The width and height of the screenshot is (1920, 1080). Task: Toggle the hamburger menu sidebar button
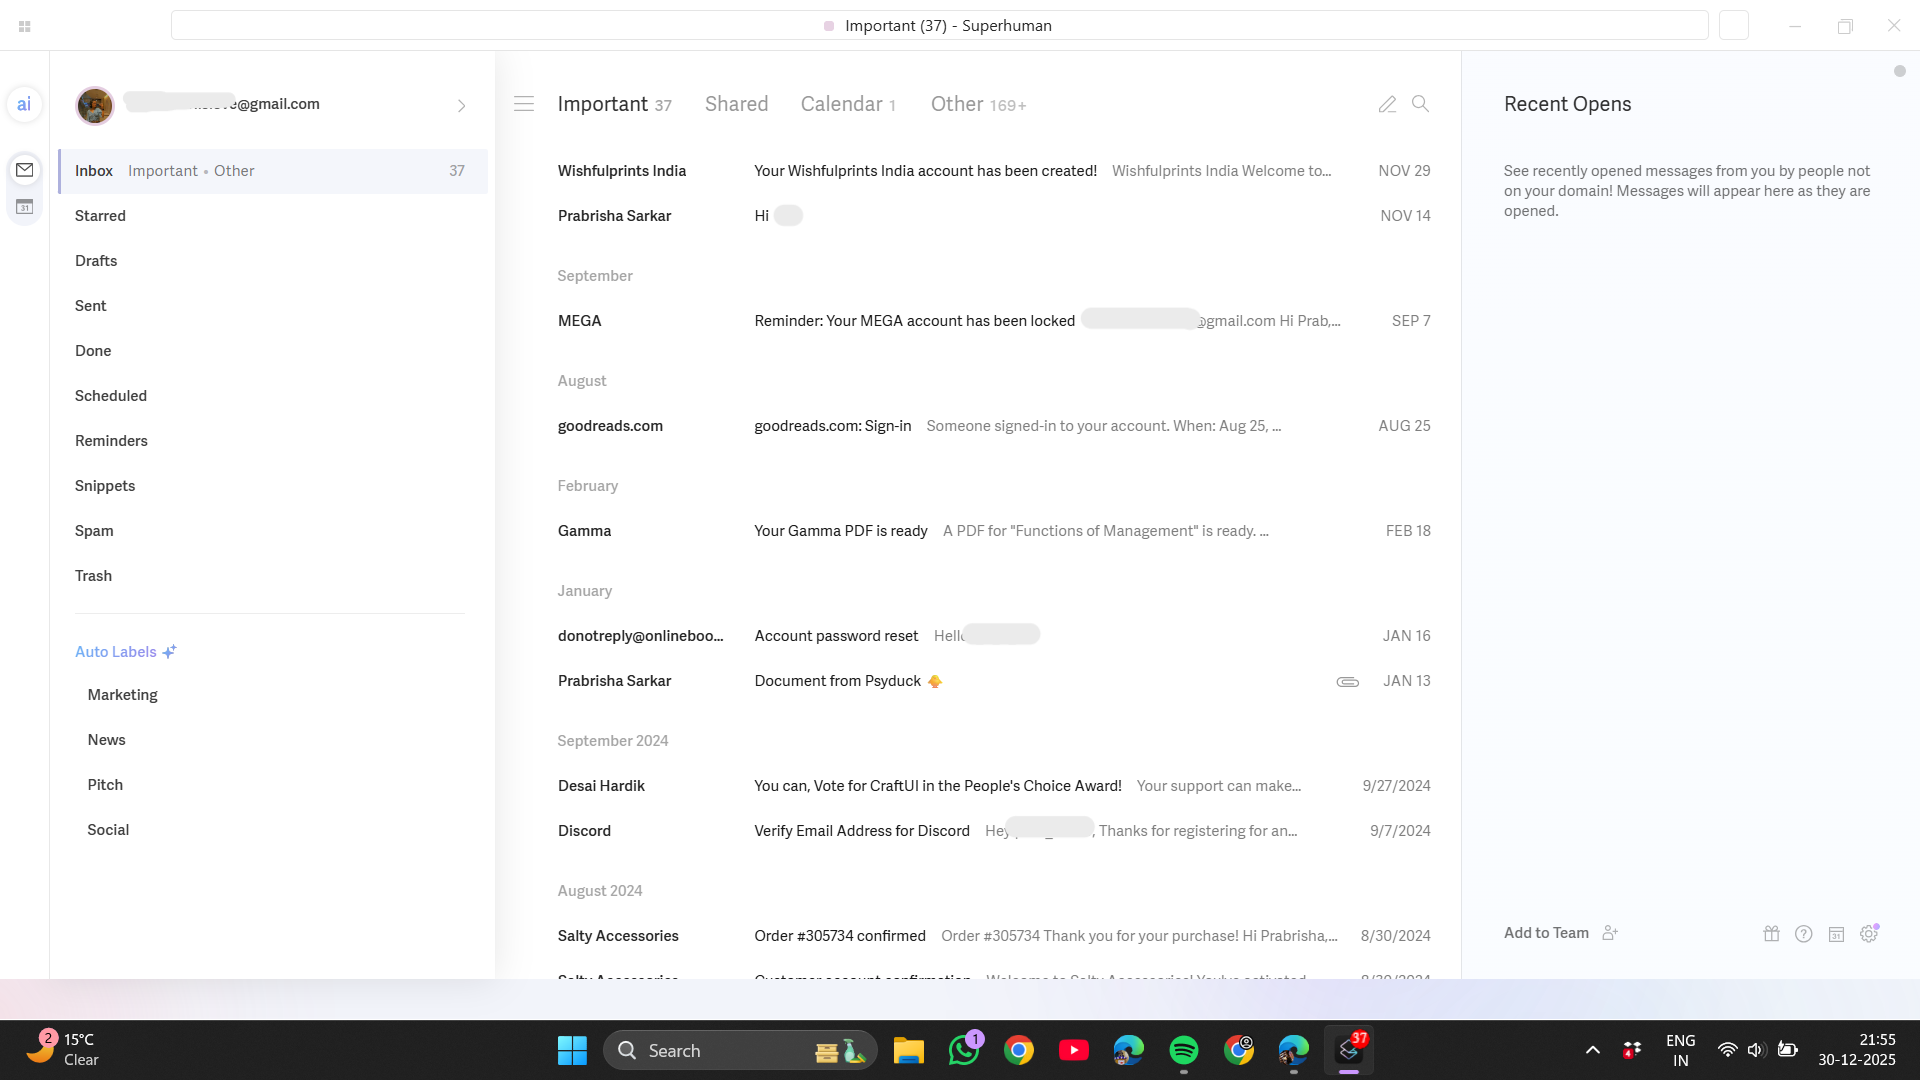[524, 104]
